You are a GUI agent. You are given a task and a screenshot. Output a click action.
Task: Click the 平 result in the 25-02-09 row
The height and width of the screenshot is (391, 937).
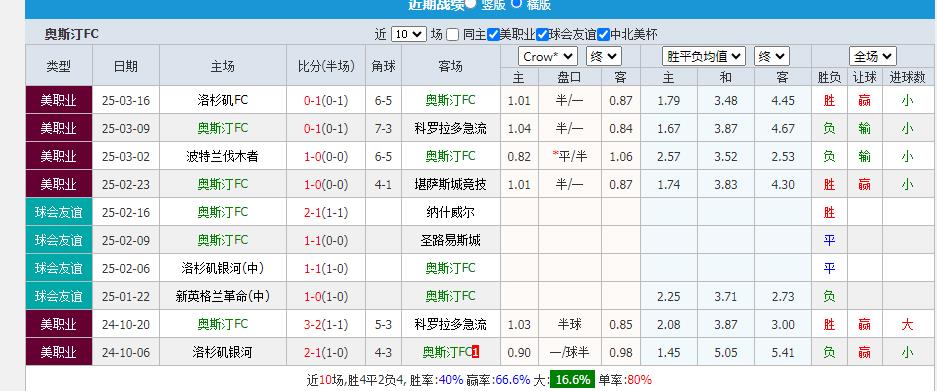click(x=829, y=241)
